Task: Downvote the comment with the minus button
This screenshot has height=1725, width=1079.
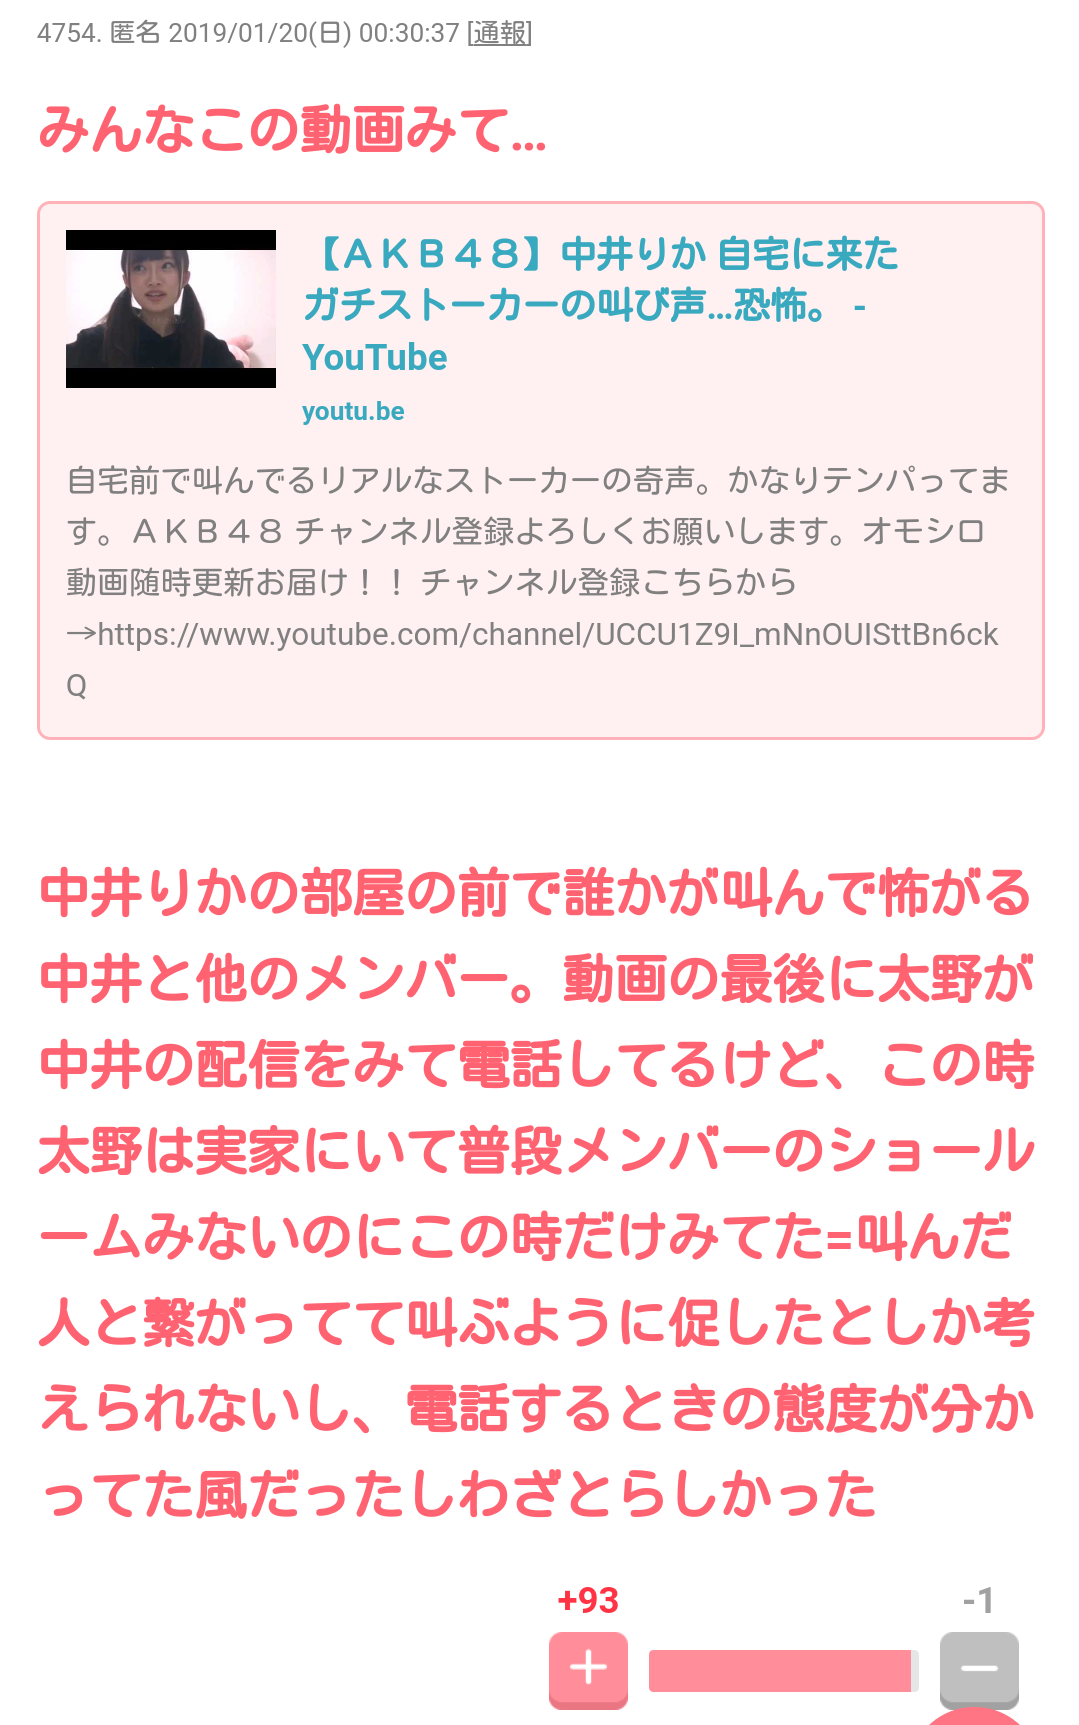Action: point(979,1669)
